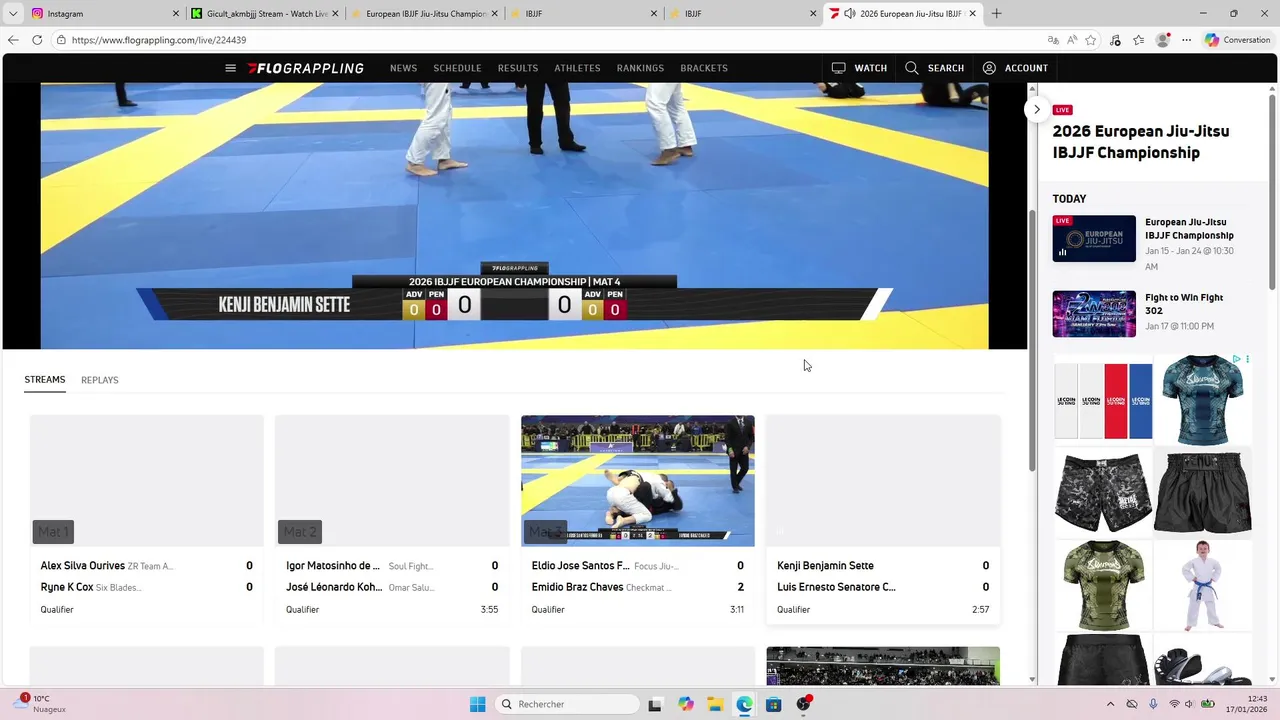The image size is (1280, 720).
Task: Open the RESULTS menu item
Action: pos(518,68)
